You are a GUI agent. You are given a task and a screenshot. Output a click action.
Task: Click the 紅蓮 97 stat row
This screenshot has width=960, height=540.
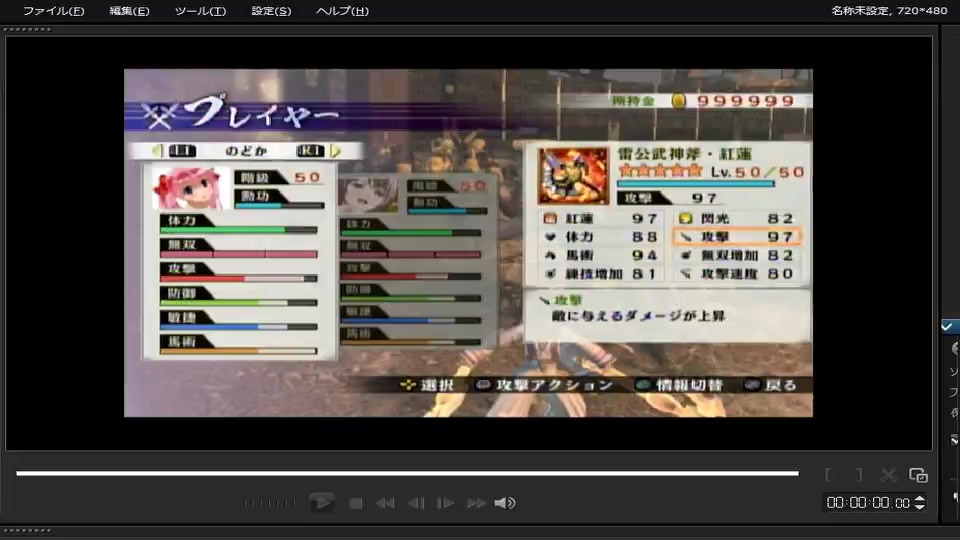[601, 219]
